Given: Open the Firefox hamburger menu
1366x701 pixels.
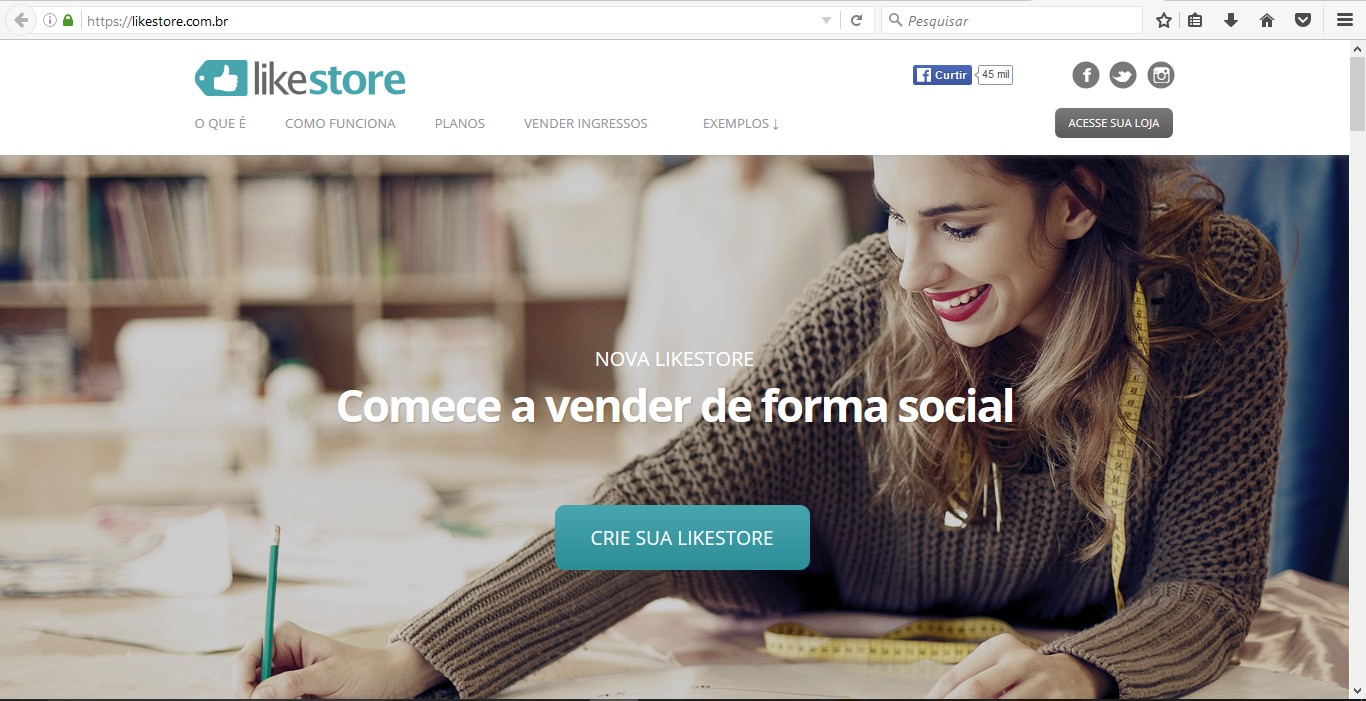Looking at the screenshot, I should (1345, 20).
